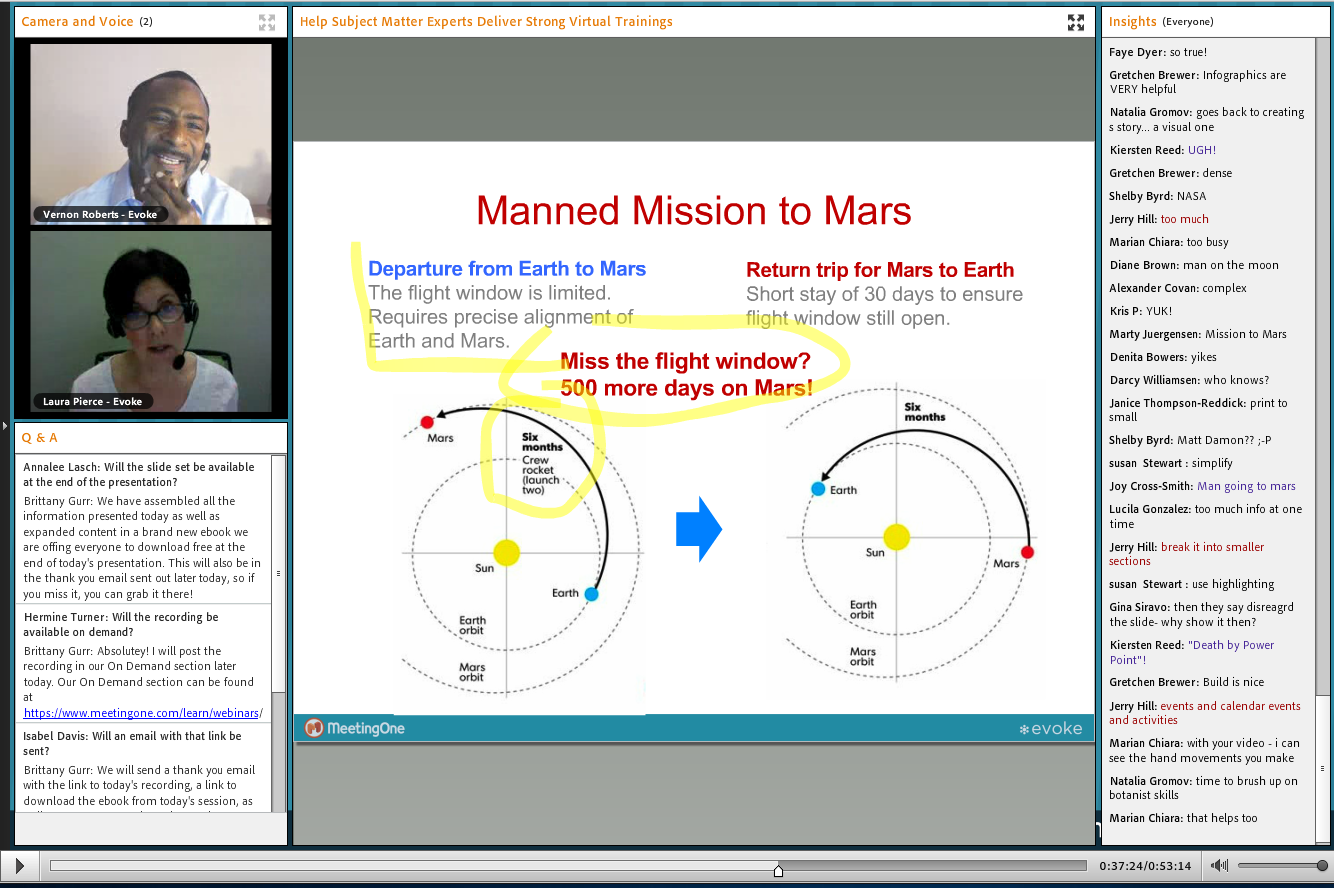The image size is (1334, 888).
Task: Click the MeetingOne logo on slide footer
Action: point(356,728)
